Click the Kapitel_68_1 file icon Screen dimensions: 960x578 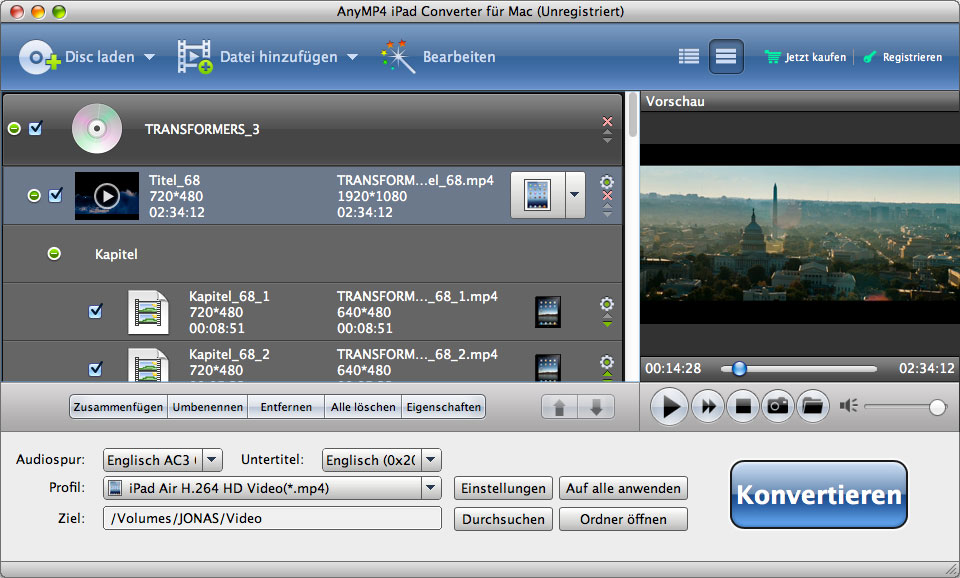[x=148, y=312]
